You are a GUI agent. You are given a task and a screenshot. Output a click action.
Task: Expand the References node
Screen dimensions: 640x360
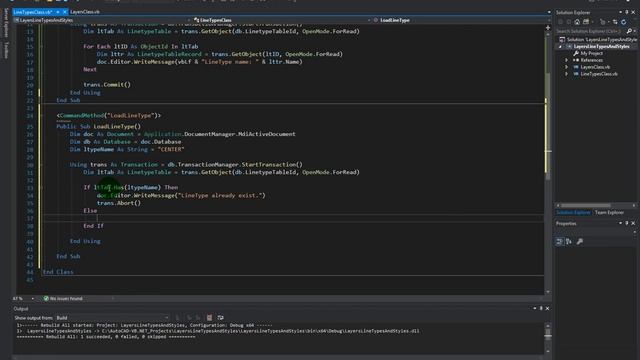click(567, 60)
